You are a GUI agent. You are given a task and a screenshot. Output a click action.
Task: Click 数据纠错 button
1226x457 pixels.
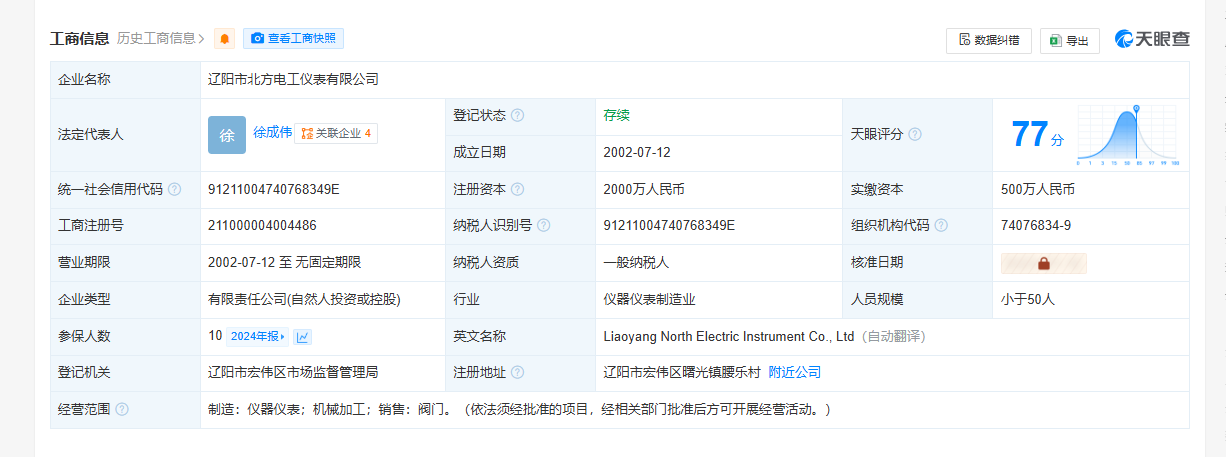tap(989, 40)
